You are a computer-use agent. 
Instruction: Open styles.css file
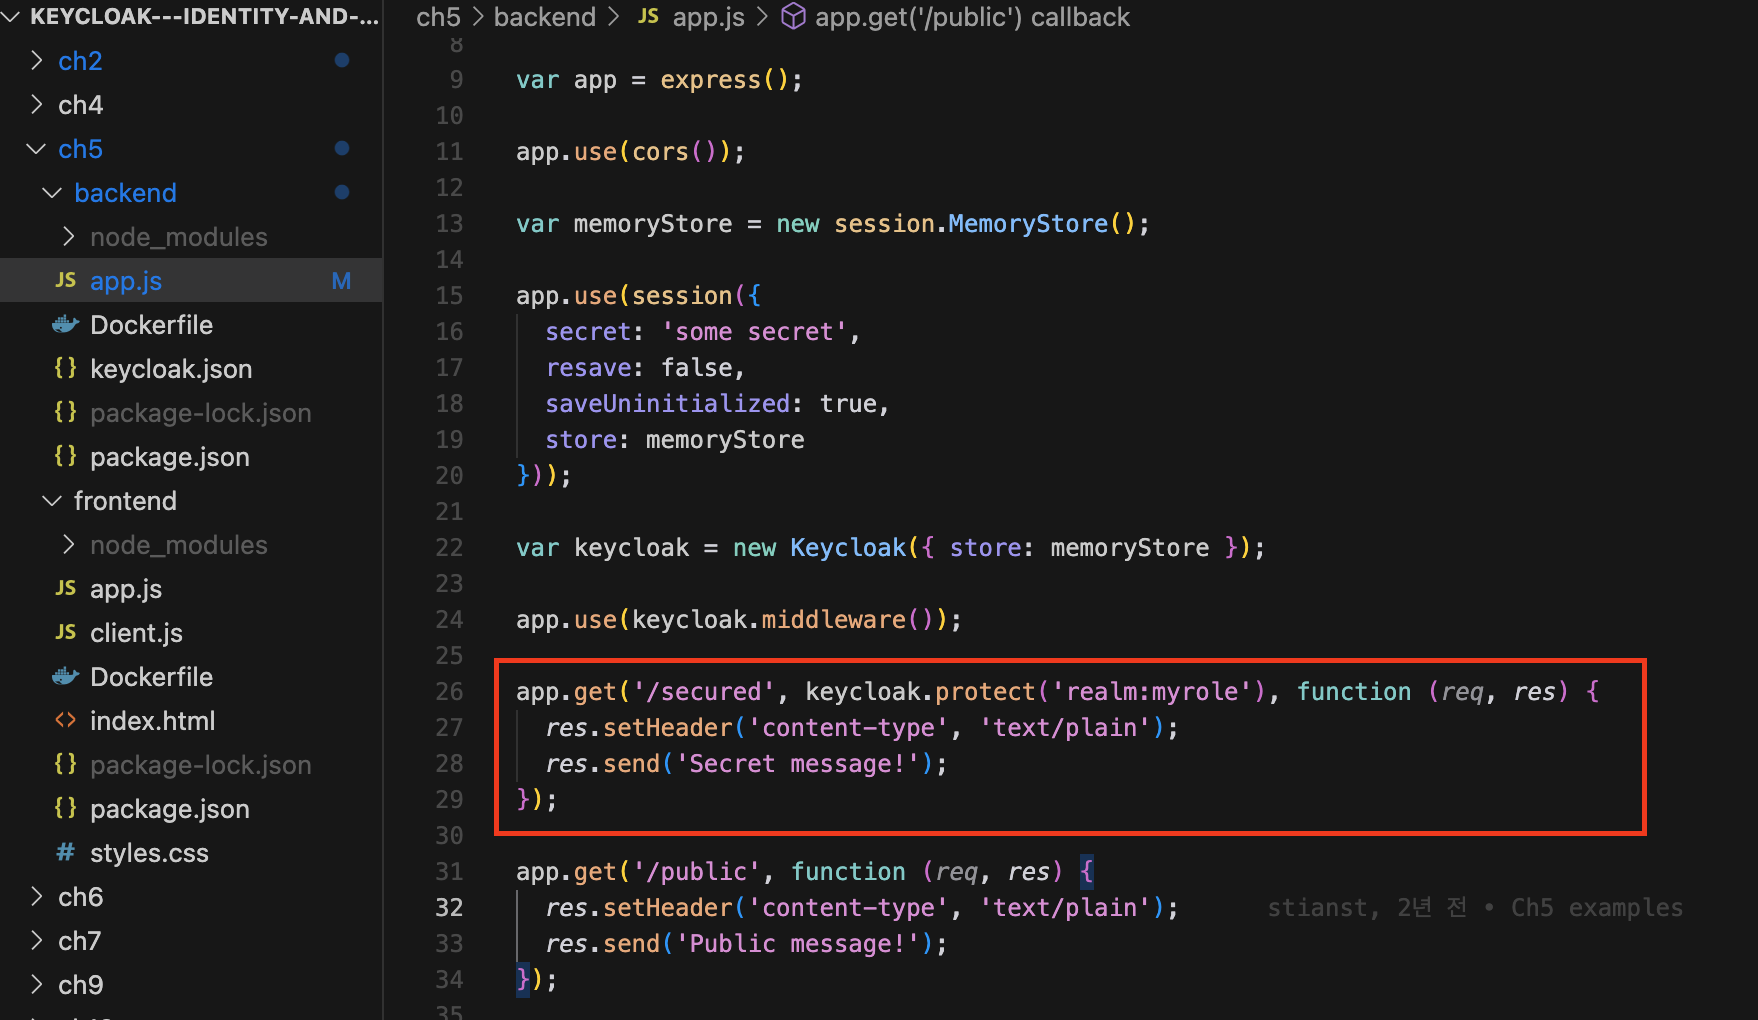pyautogui.click(x=149, y=853)
